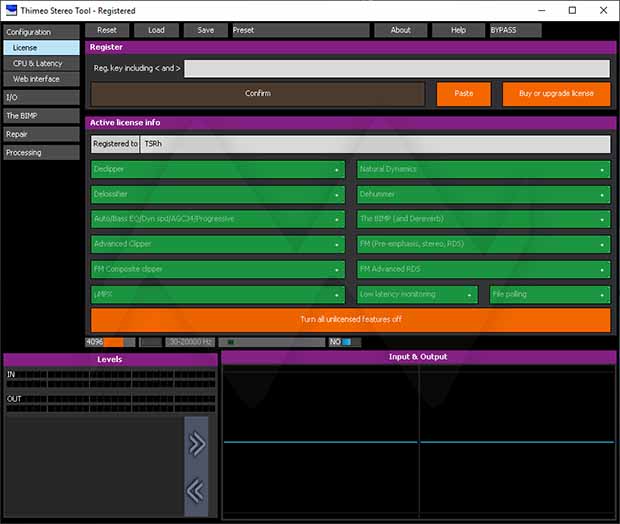This screenshot has width=620, height=524.
Task: Open the About dialog
Action: click(x=401, y=30)
